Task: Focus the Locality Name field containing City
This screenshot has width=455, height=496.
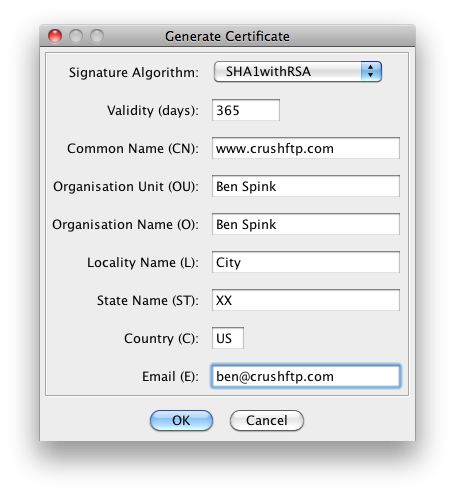Action: 306,262
